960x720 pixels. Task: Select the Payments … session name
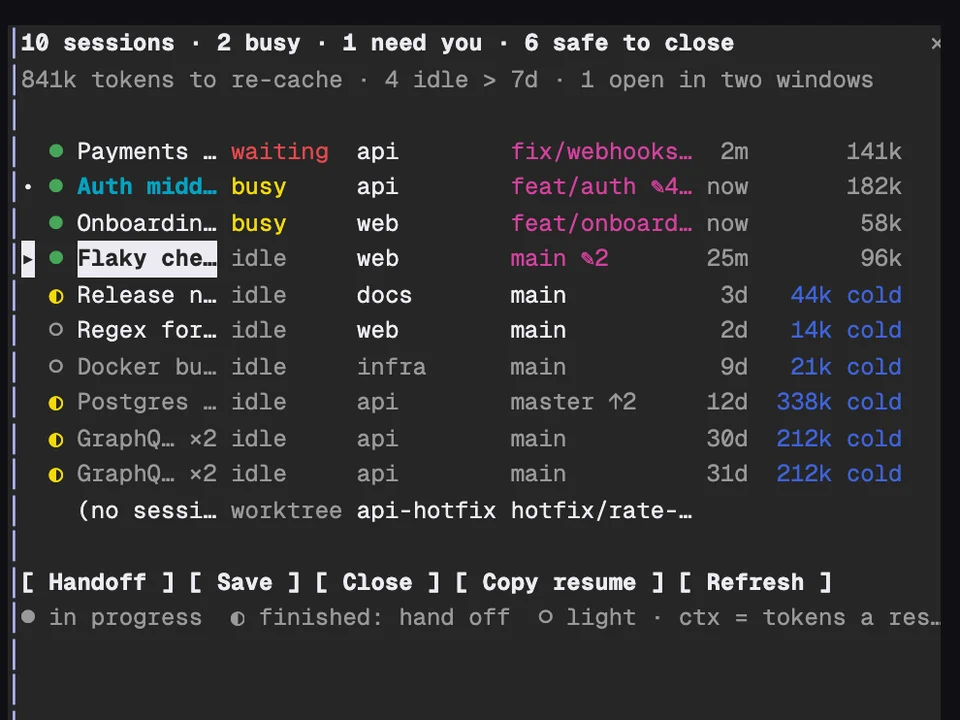point(147,151)
